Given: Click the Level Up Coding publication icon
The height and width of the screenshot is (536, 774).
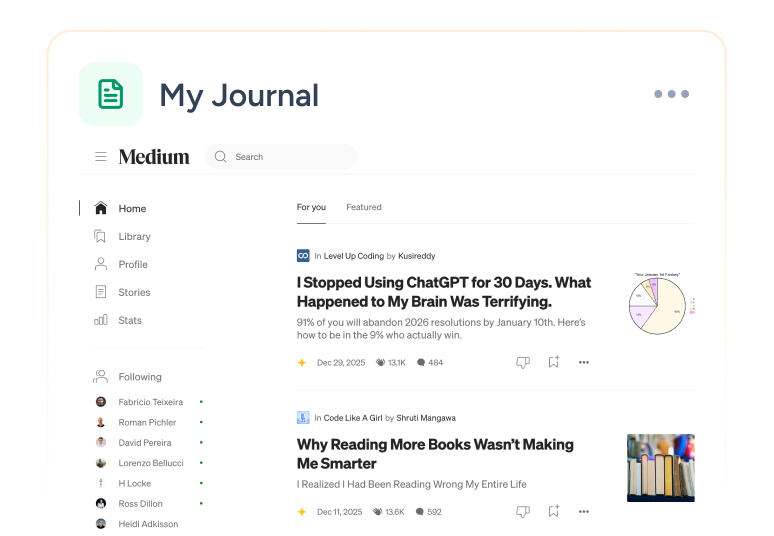Looking at the screenshot, I should click(x=303, y=256).
